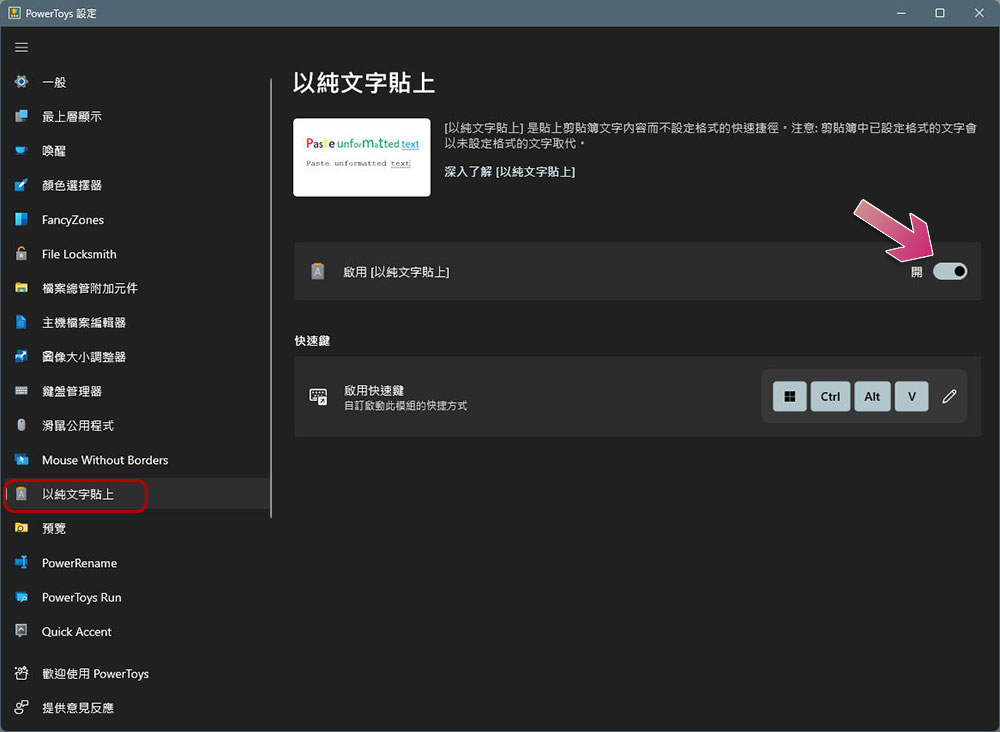Click the PowerRename icon in sidebar

pyautogui.click(x=21, y=563)
